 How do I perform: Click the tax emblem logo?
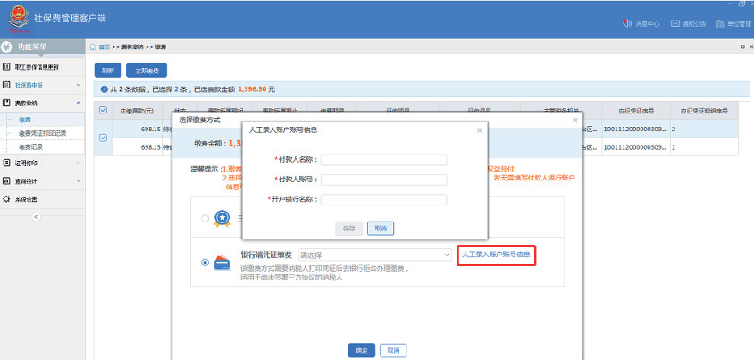click(x=19, y=20)
